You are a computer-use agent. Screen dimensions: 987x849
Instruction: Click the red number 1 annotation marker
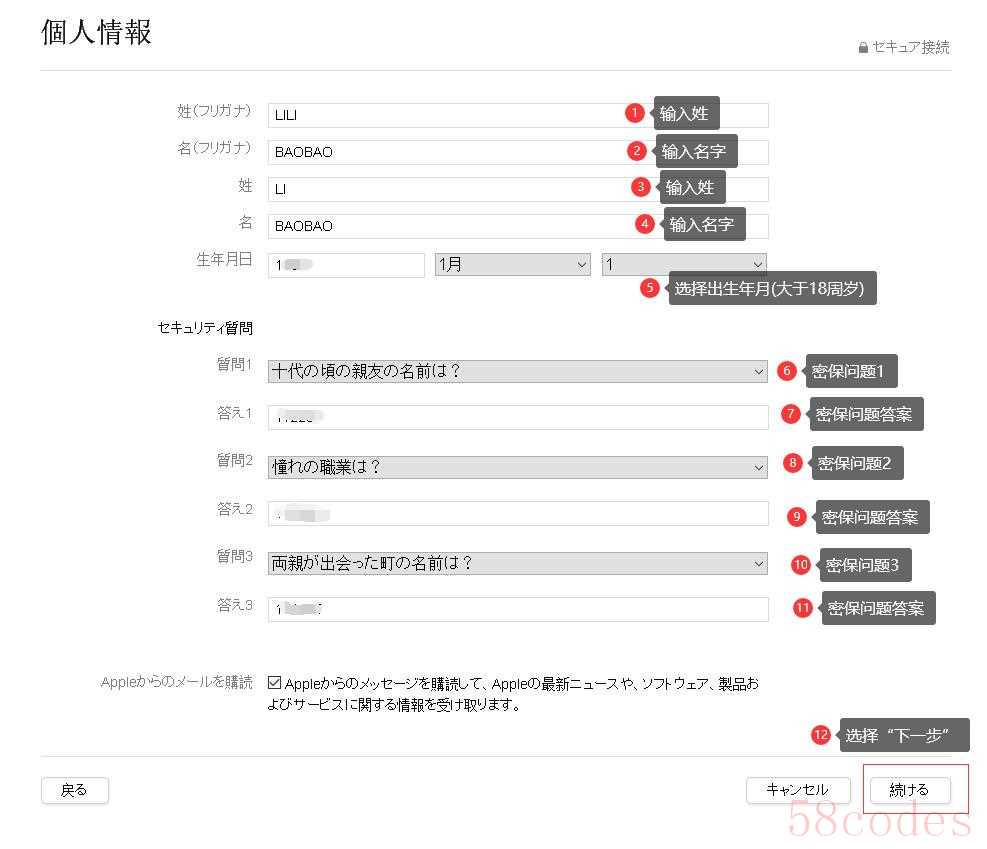pyautogui.click(x=634, y=113)
